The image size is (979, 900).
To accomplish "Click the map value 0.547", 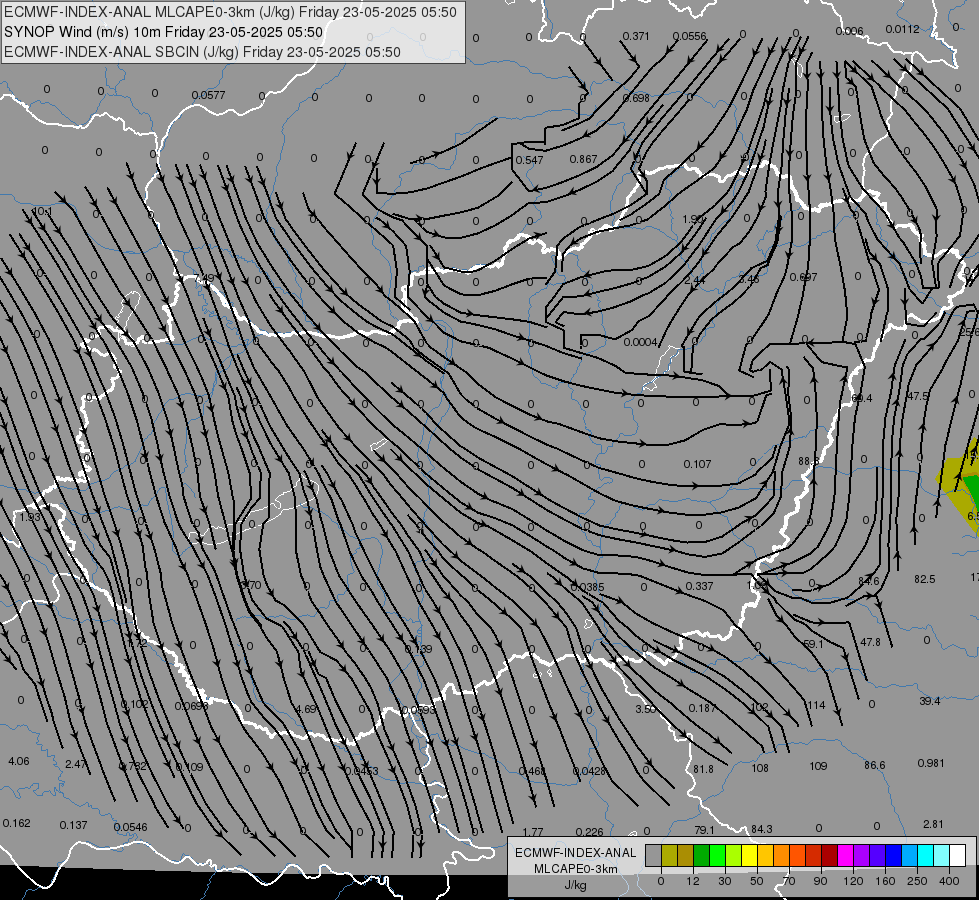I will [x=529, y=160].
